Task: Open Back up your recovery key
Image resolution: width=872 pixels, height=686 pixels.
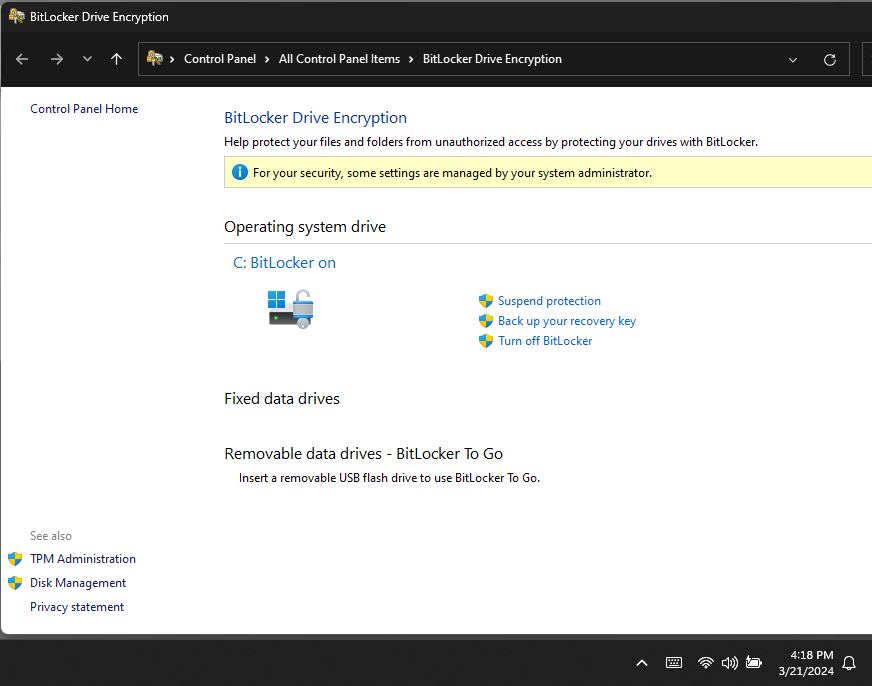Action: click(567, 321)
